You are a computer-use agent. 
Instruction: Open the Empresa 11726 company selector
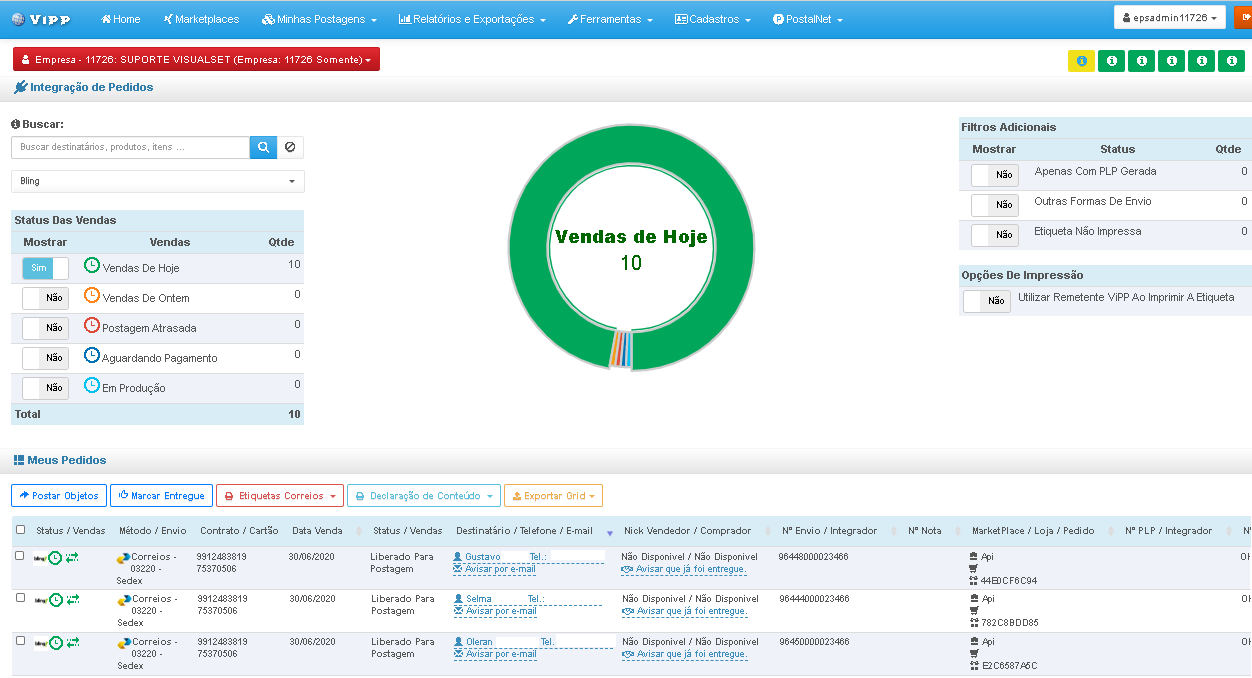click(x=196, y=60)
